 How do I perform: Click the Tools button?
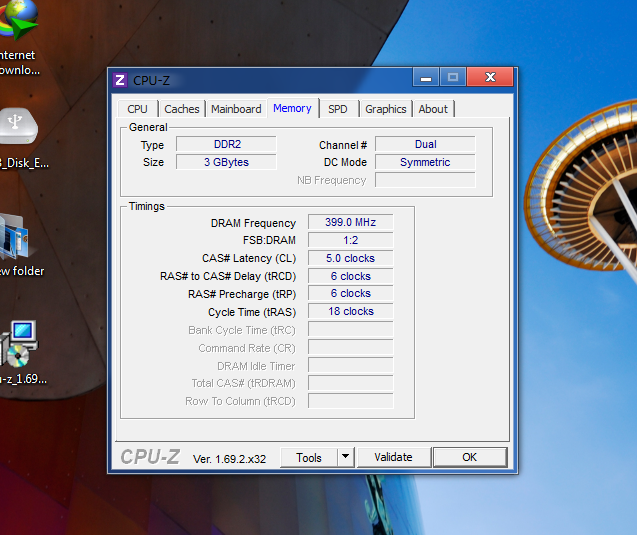[x=309, y=457]
